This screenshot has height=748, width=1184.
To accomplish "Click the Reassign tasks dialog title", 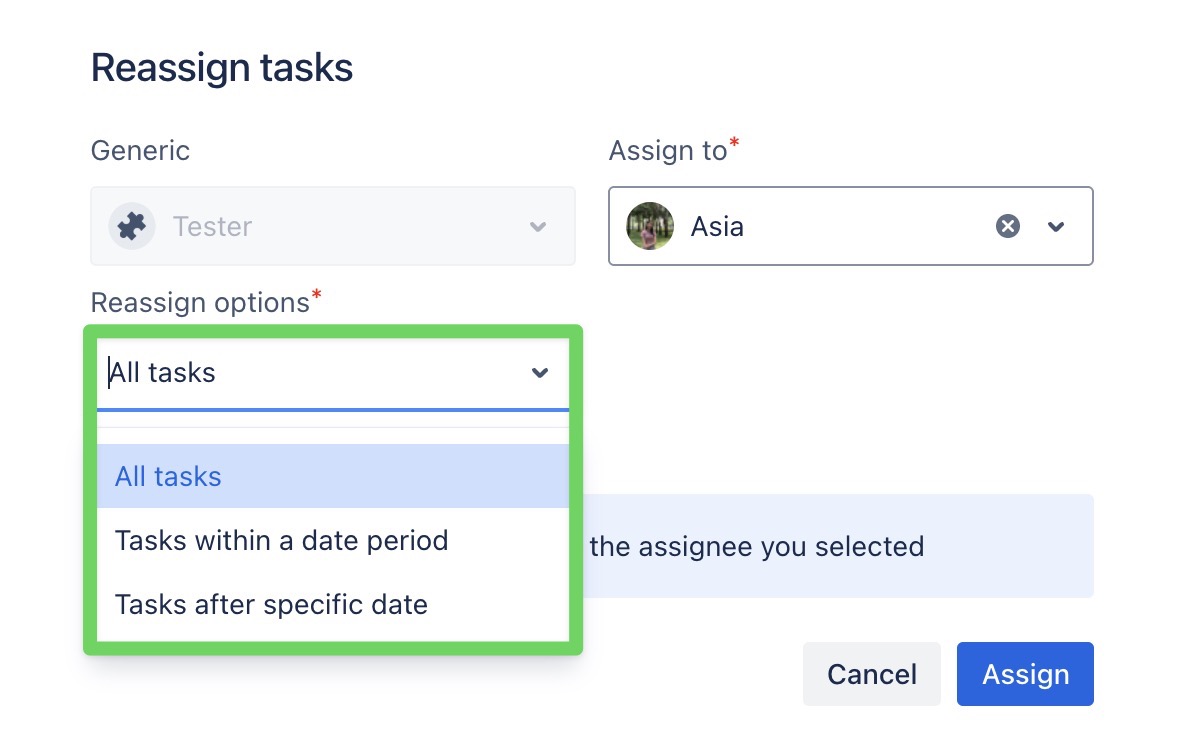I will pos(221,67).
